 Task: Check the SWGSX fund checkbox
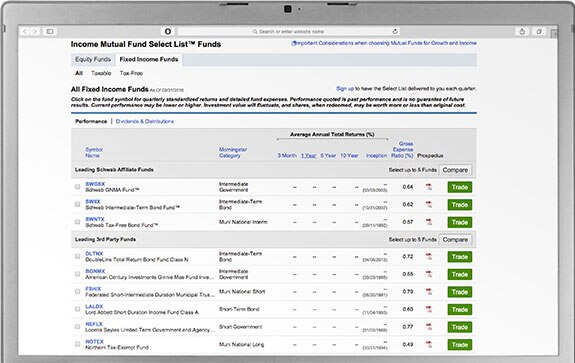point(77,187)
